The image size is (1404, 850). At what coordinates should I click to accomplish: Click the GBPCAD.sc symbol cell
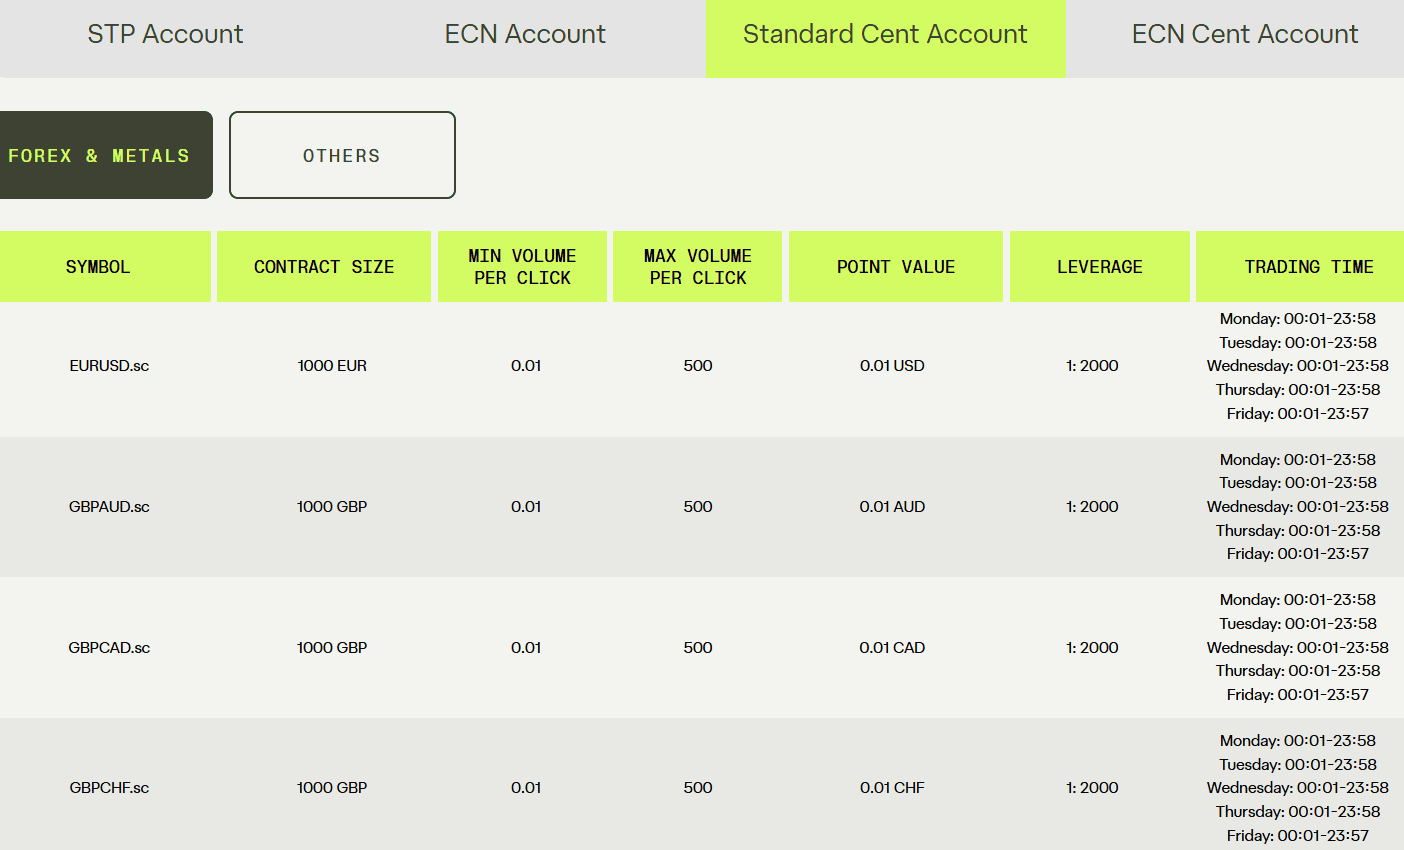109,648
